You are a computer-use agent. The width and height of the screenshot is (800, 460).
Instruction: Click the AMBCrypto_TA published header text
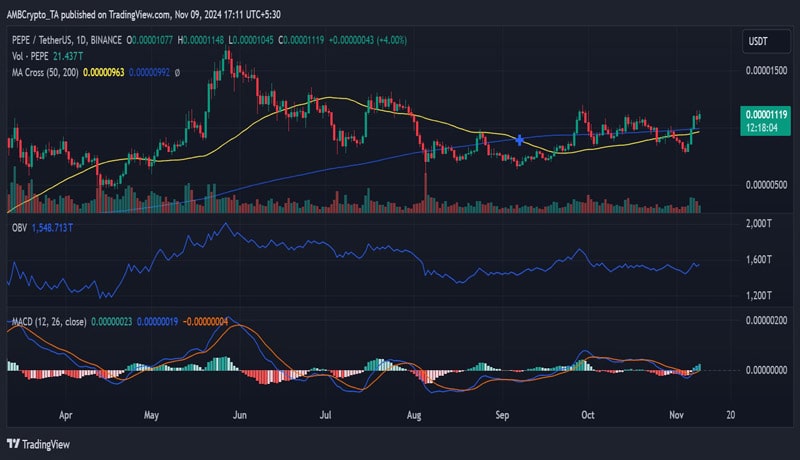click(143, 15)
